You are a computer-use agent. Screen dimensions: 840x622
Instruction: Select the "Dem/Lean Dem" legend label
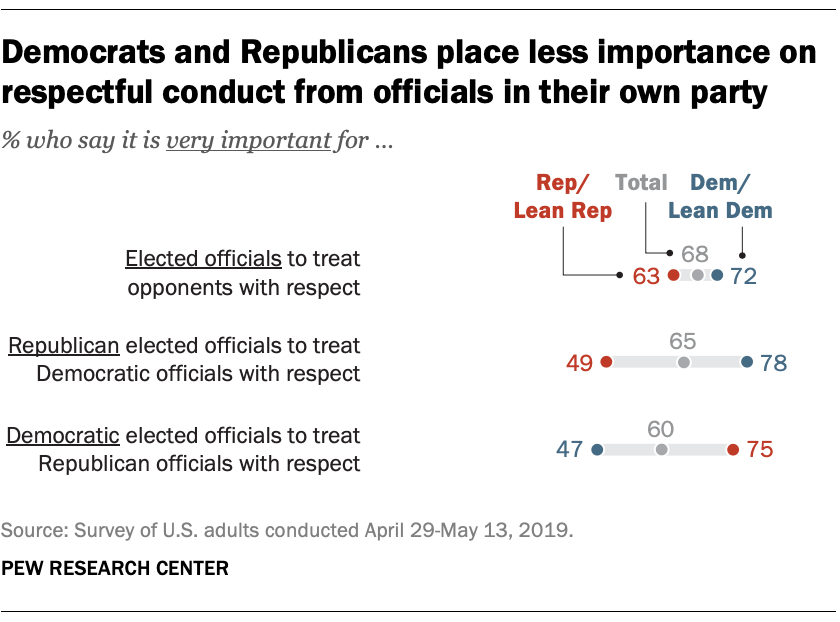click(x=720, y=196)
